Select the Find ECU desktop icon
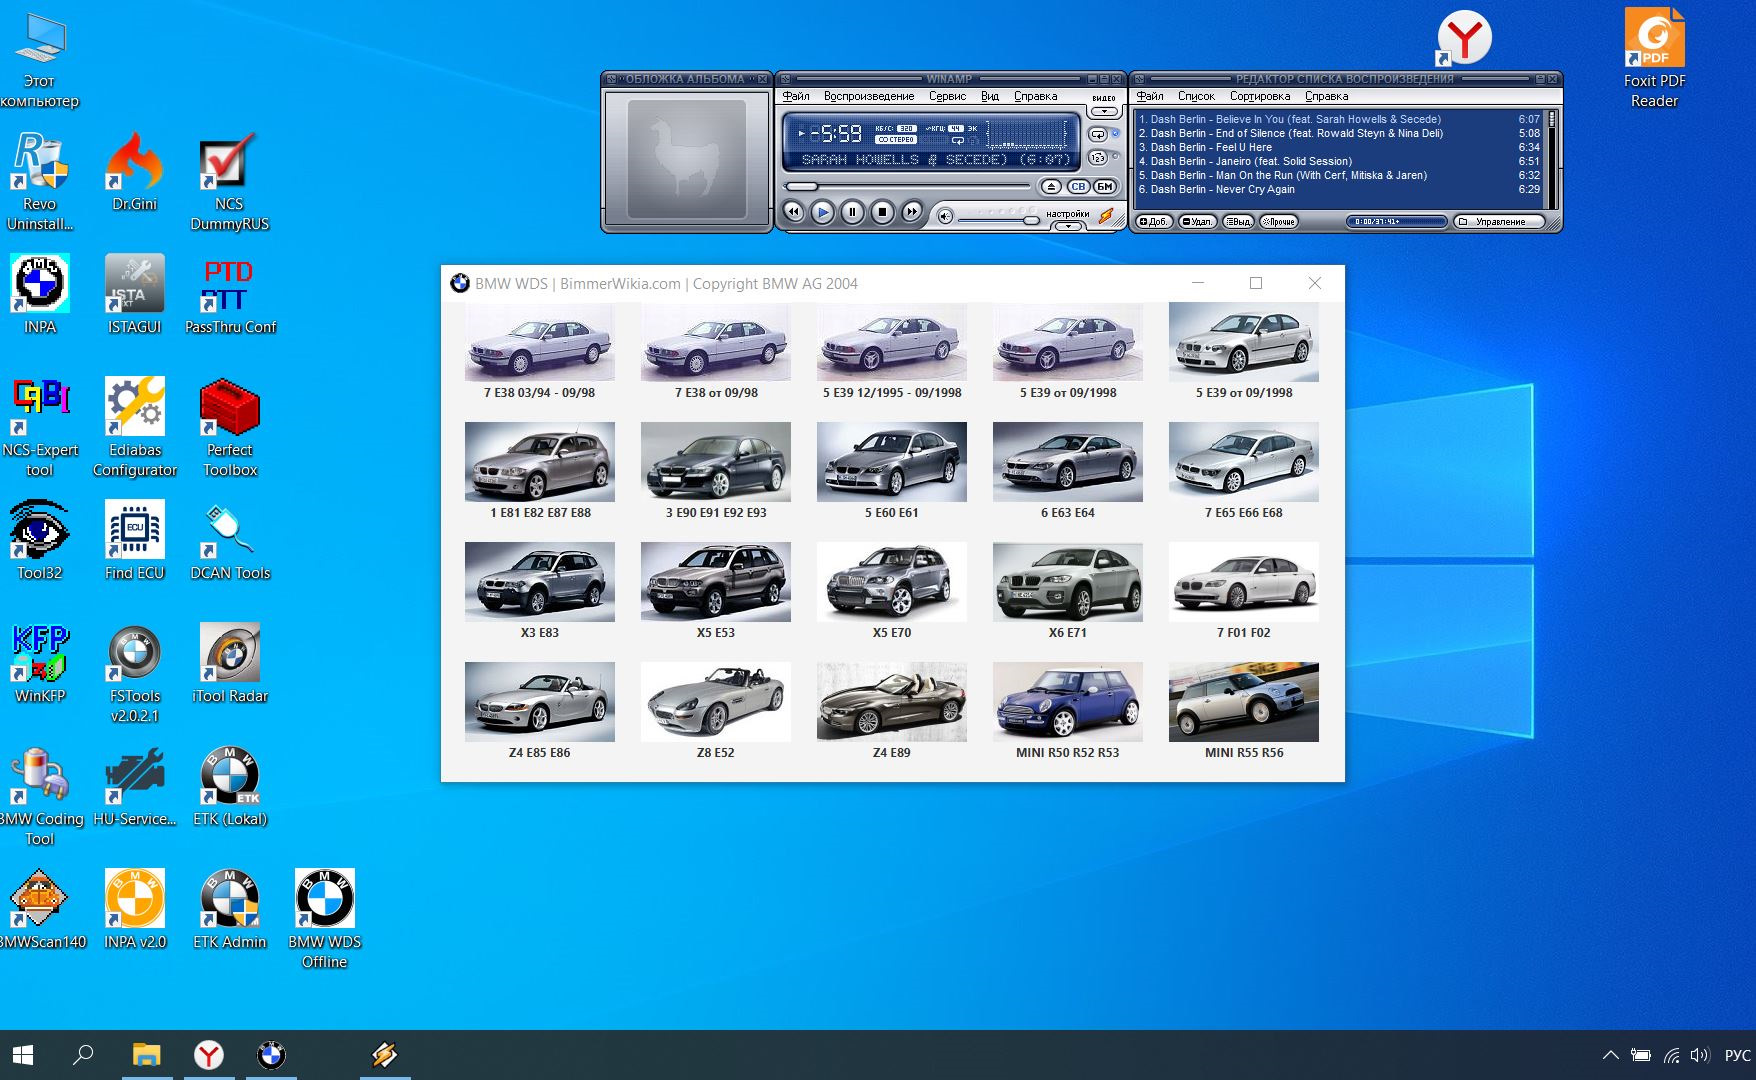The width and height of the screenshot is (1756, 1080). (x=134, y=540)
